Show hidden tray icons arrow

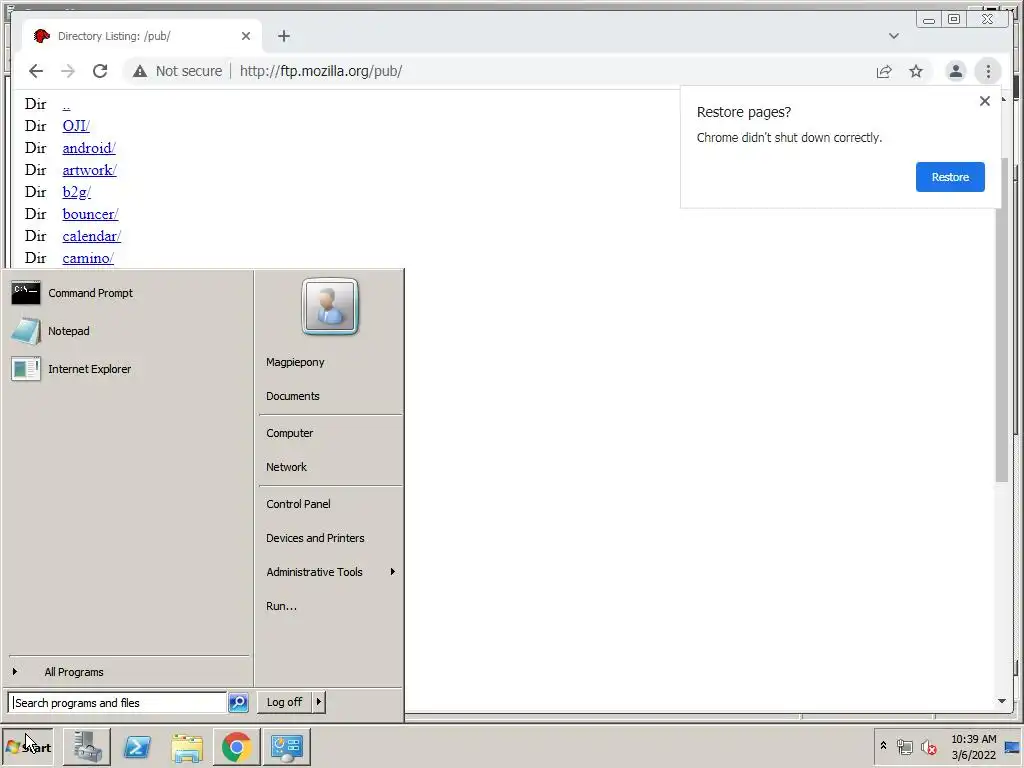click(x=883, y=746)
